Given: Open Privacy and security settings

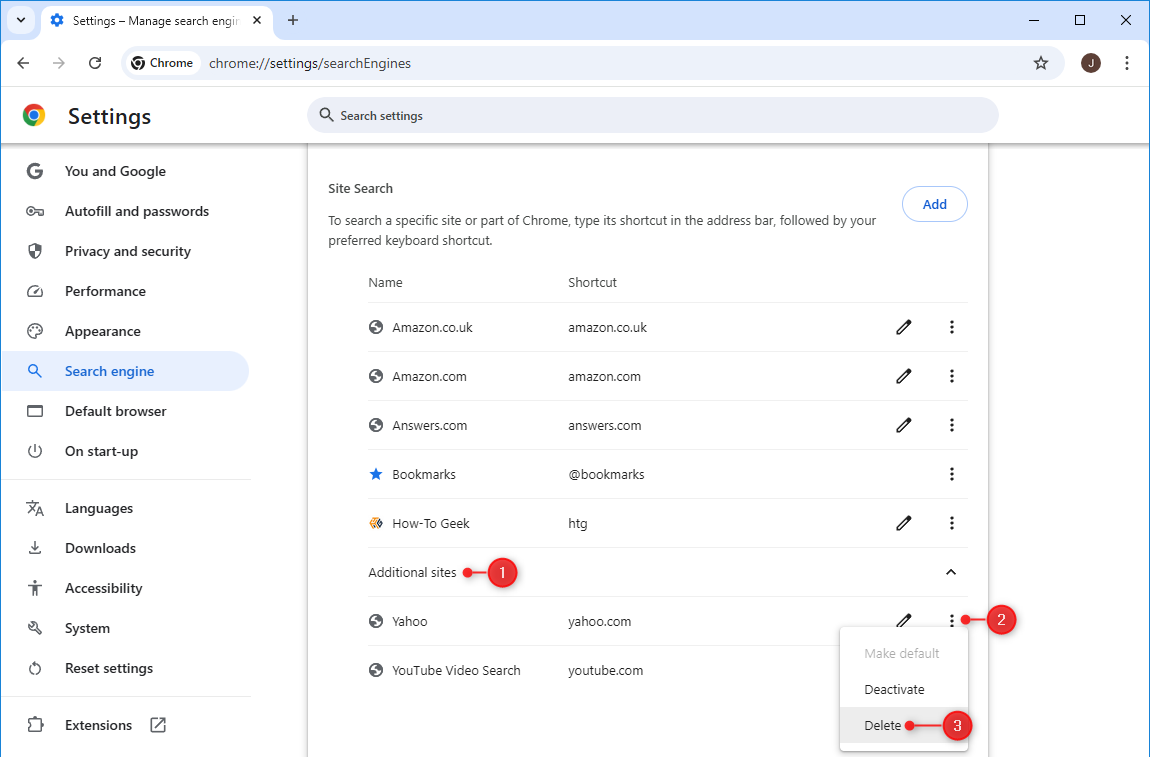Looking at the screenshot, I should [x=127, y=251].
